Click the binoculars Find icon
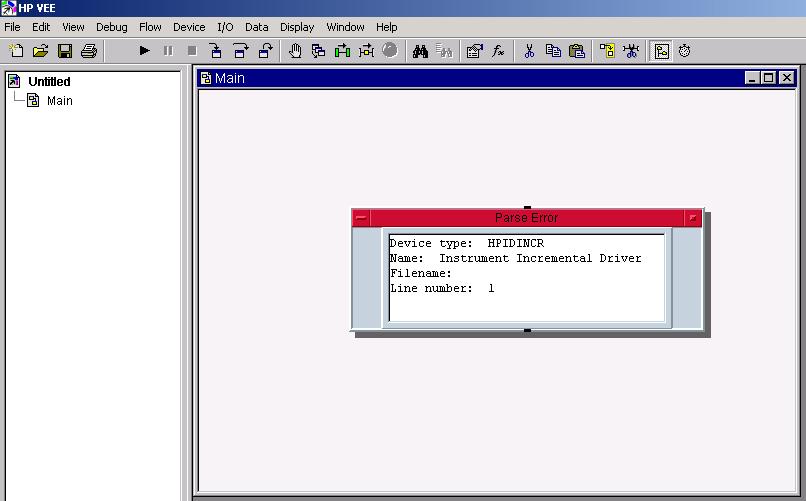 [x=421, y=51]
